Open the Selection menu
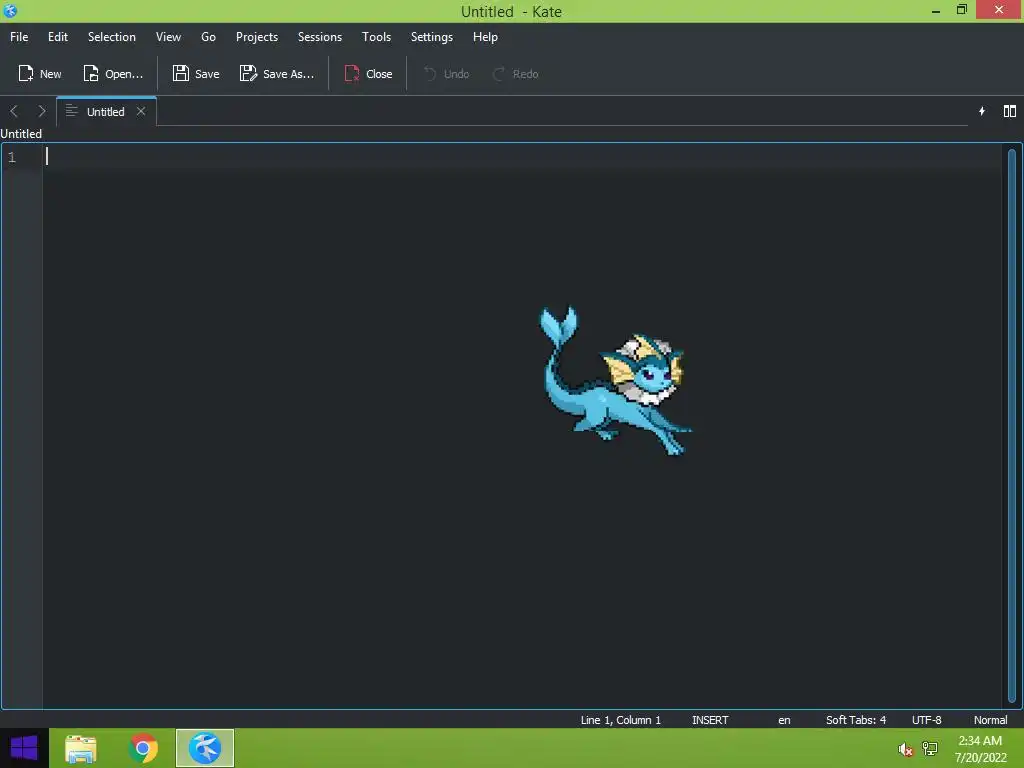The image size is (1024, 768). [112, 37]
